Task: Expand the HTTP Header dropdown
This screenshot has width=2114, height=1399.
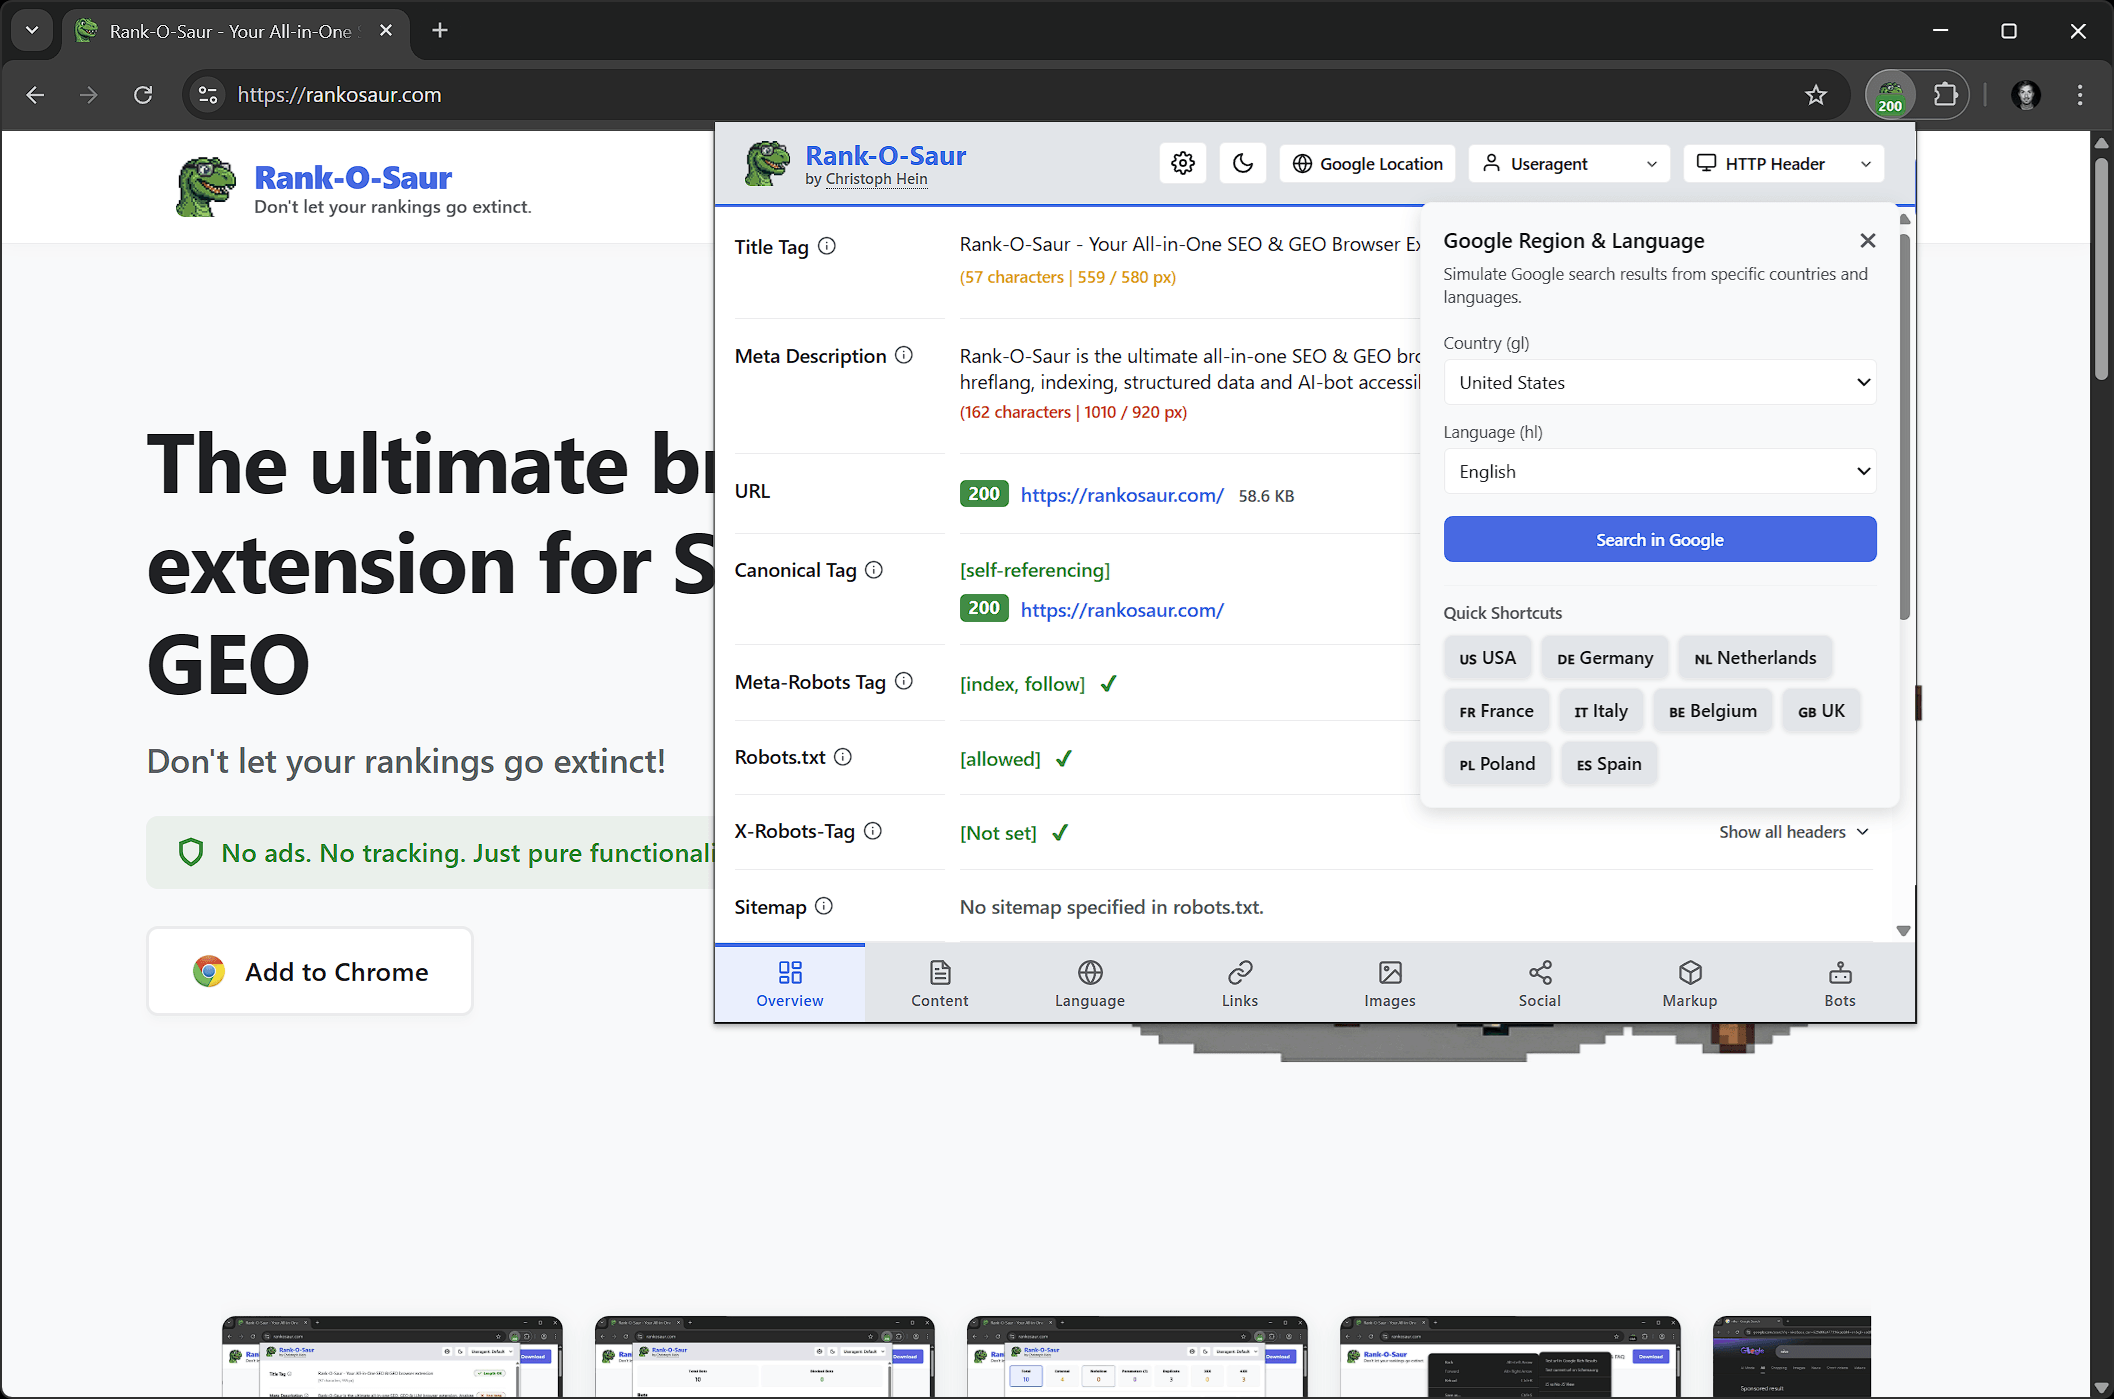Action: click(1783, 163)
